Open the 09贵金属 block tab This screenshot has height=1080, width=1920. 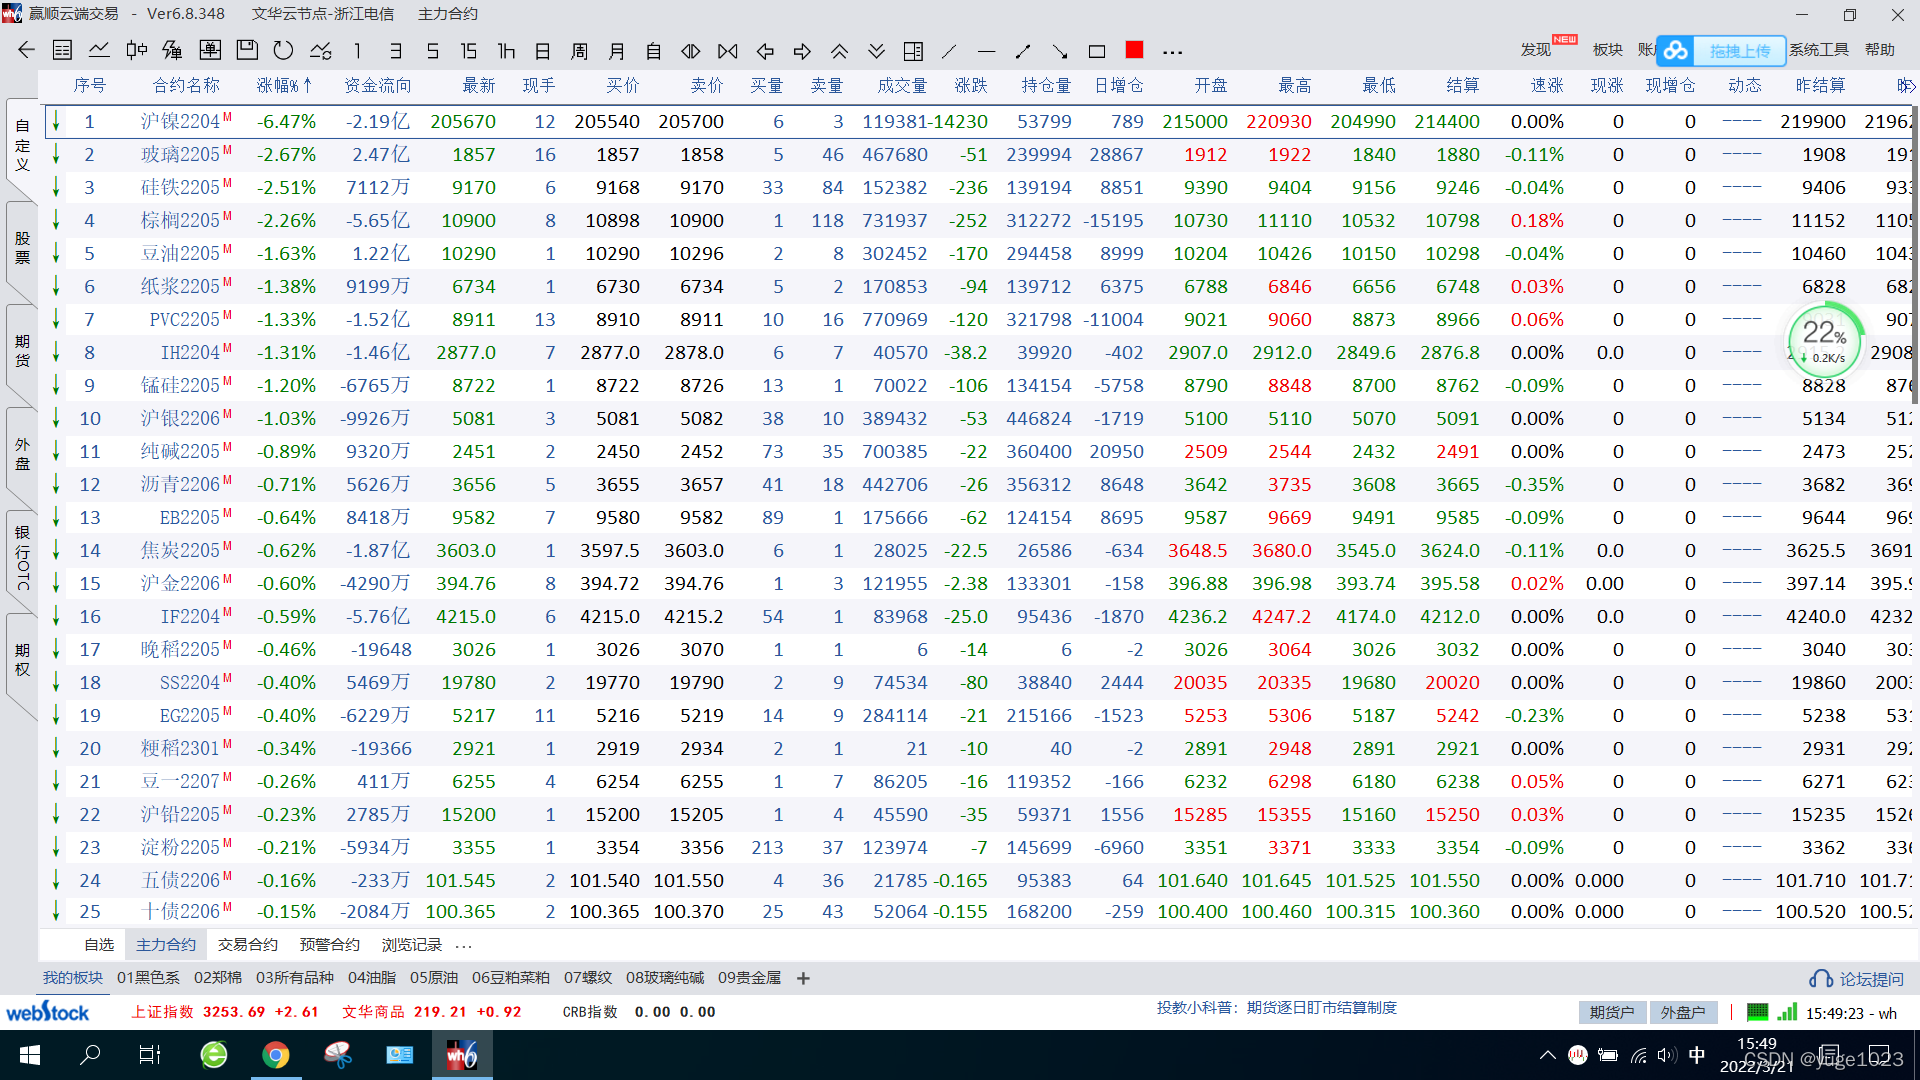tap(750, 978)
